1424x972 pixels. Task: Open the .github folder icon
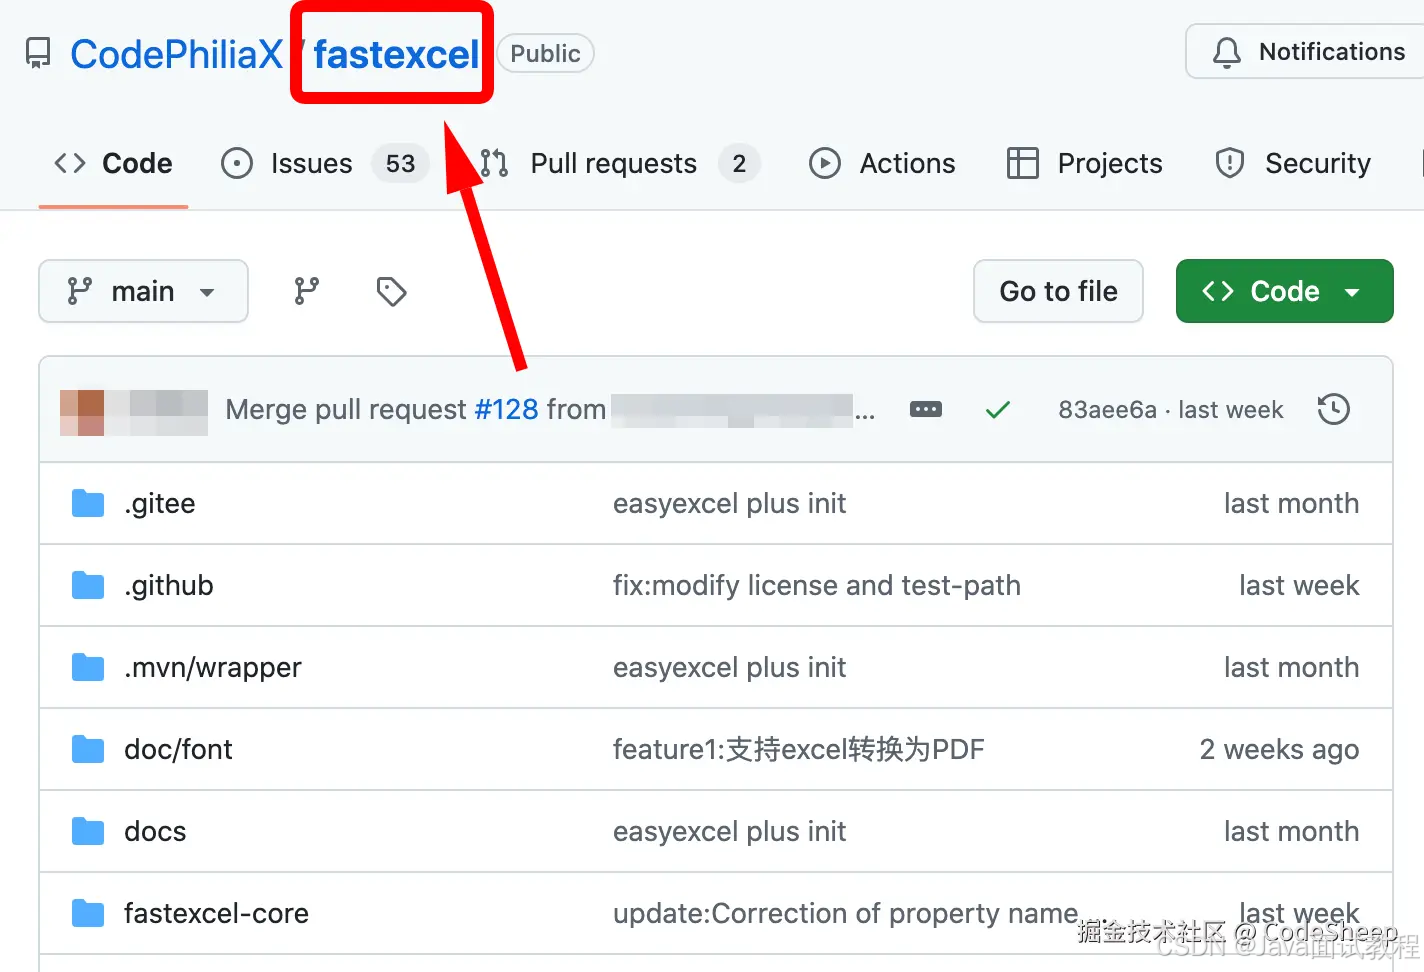pyautogui.click(x=87, y=585)
